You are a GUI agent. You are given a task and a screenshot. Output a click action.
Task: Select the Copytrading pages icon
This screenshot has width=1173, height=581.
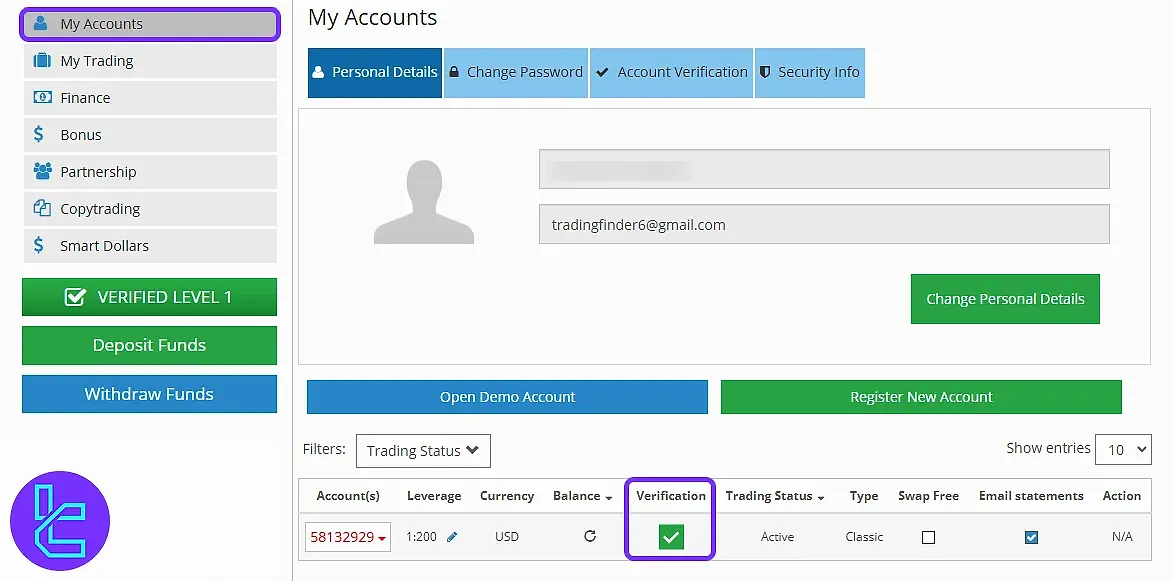[x=40, y=208]
